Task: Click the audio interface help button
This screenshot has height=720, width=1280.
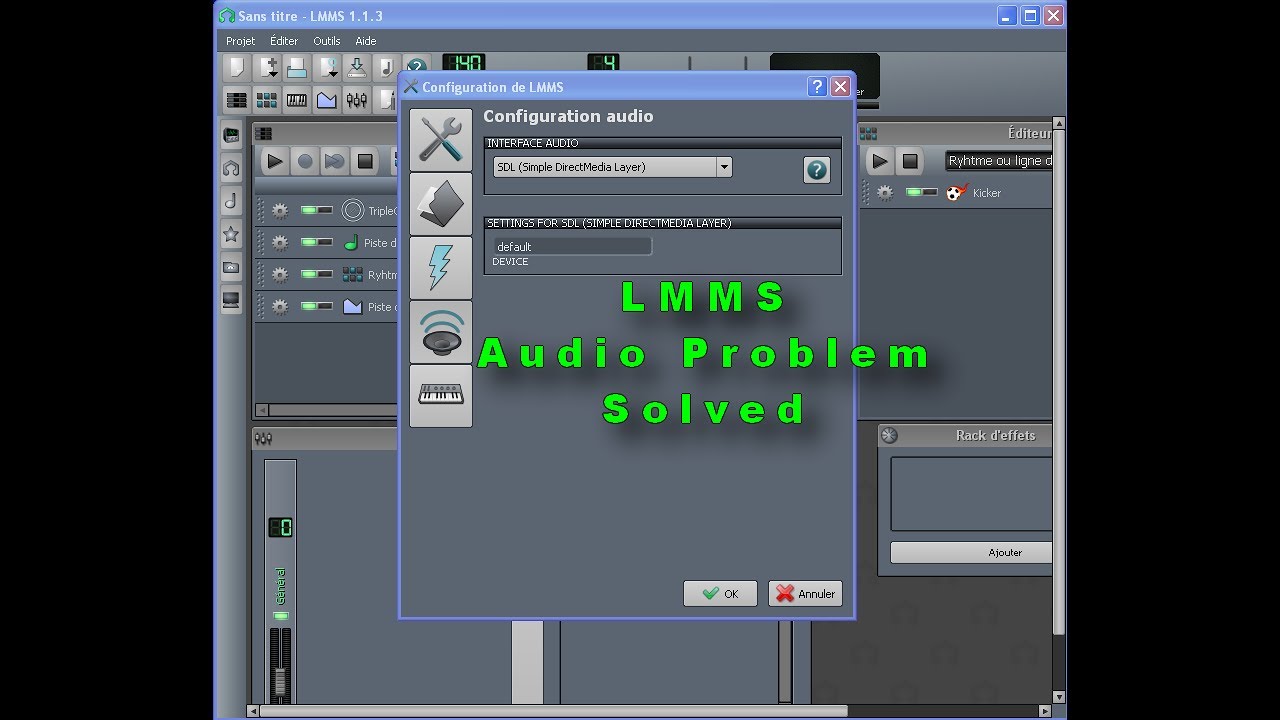Action: coord(817,170)
